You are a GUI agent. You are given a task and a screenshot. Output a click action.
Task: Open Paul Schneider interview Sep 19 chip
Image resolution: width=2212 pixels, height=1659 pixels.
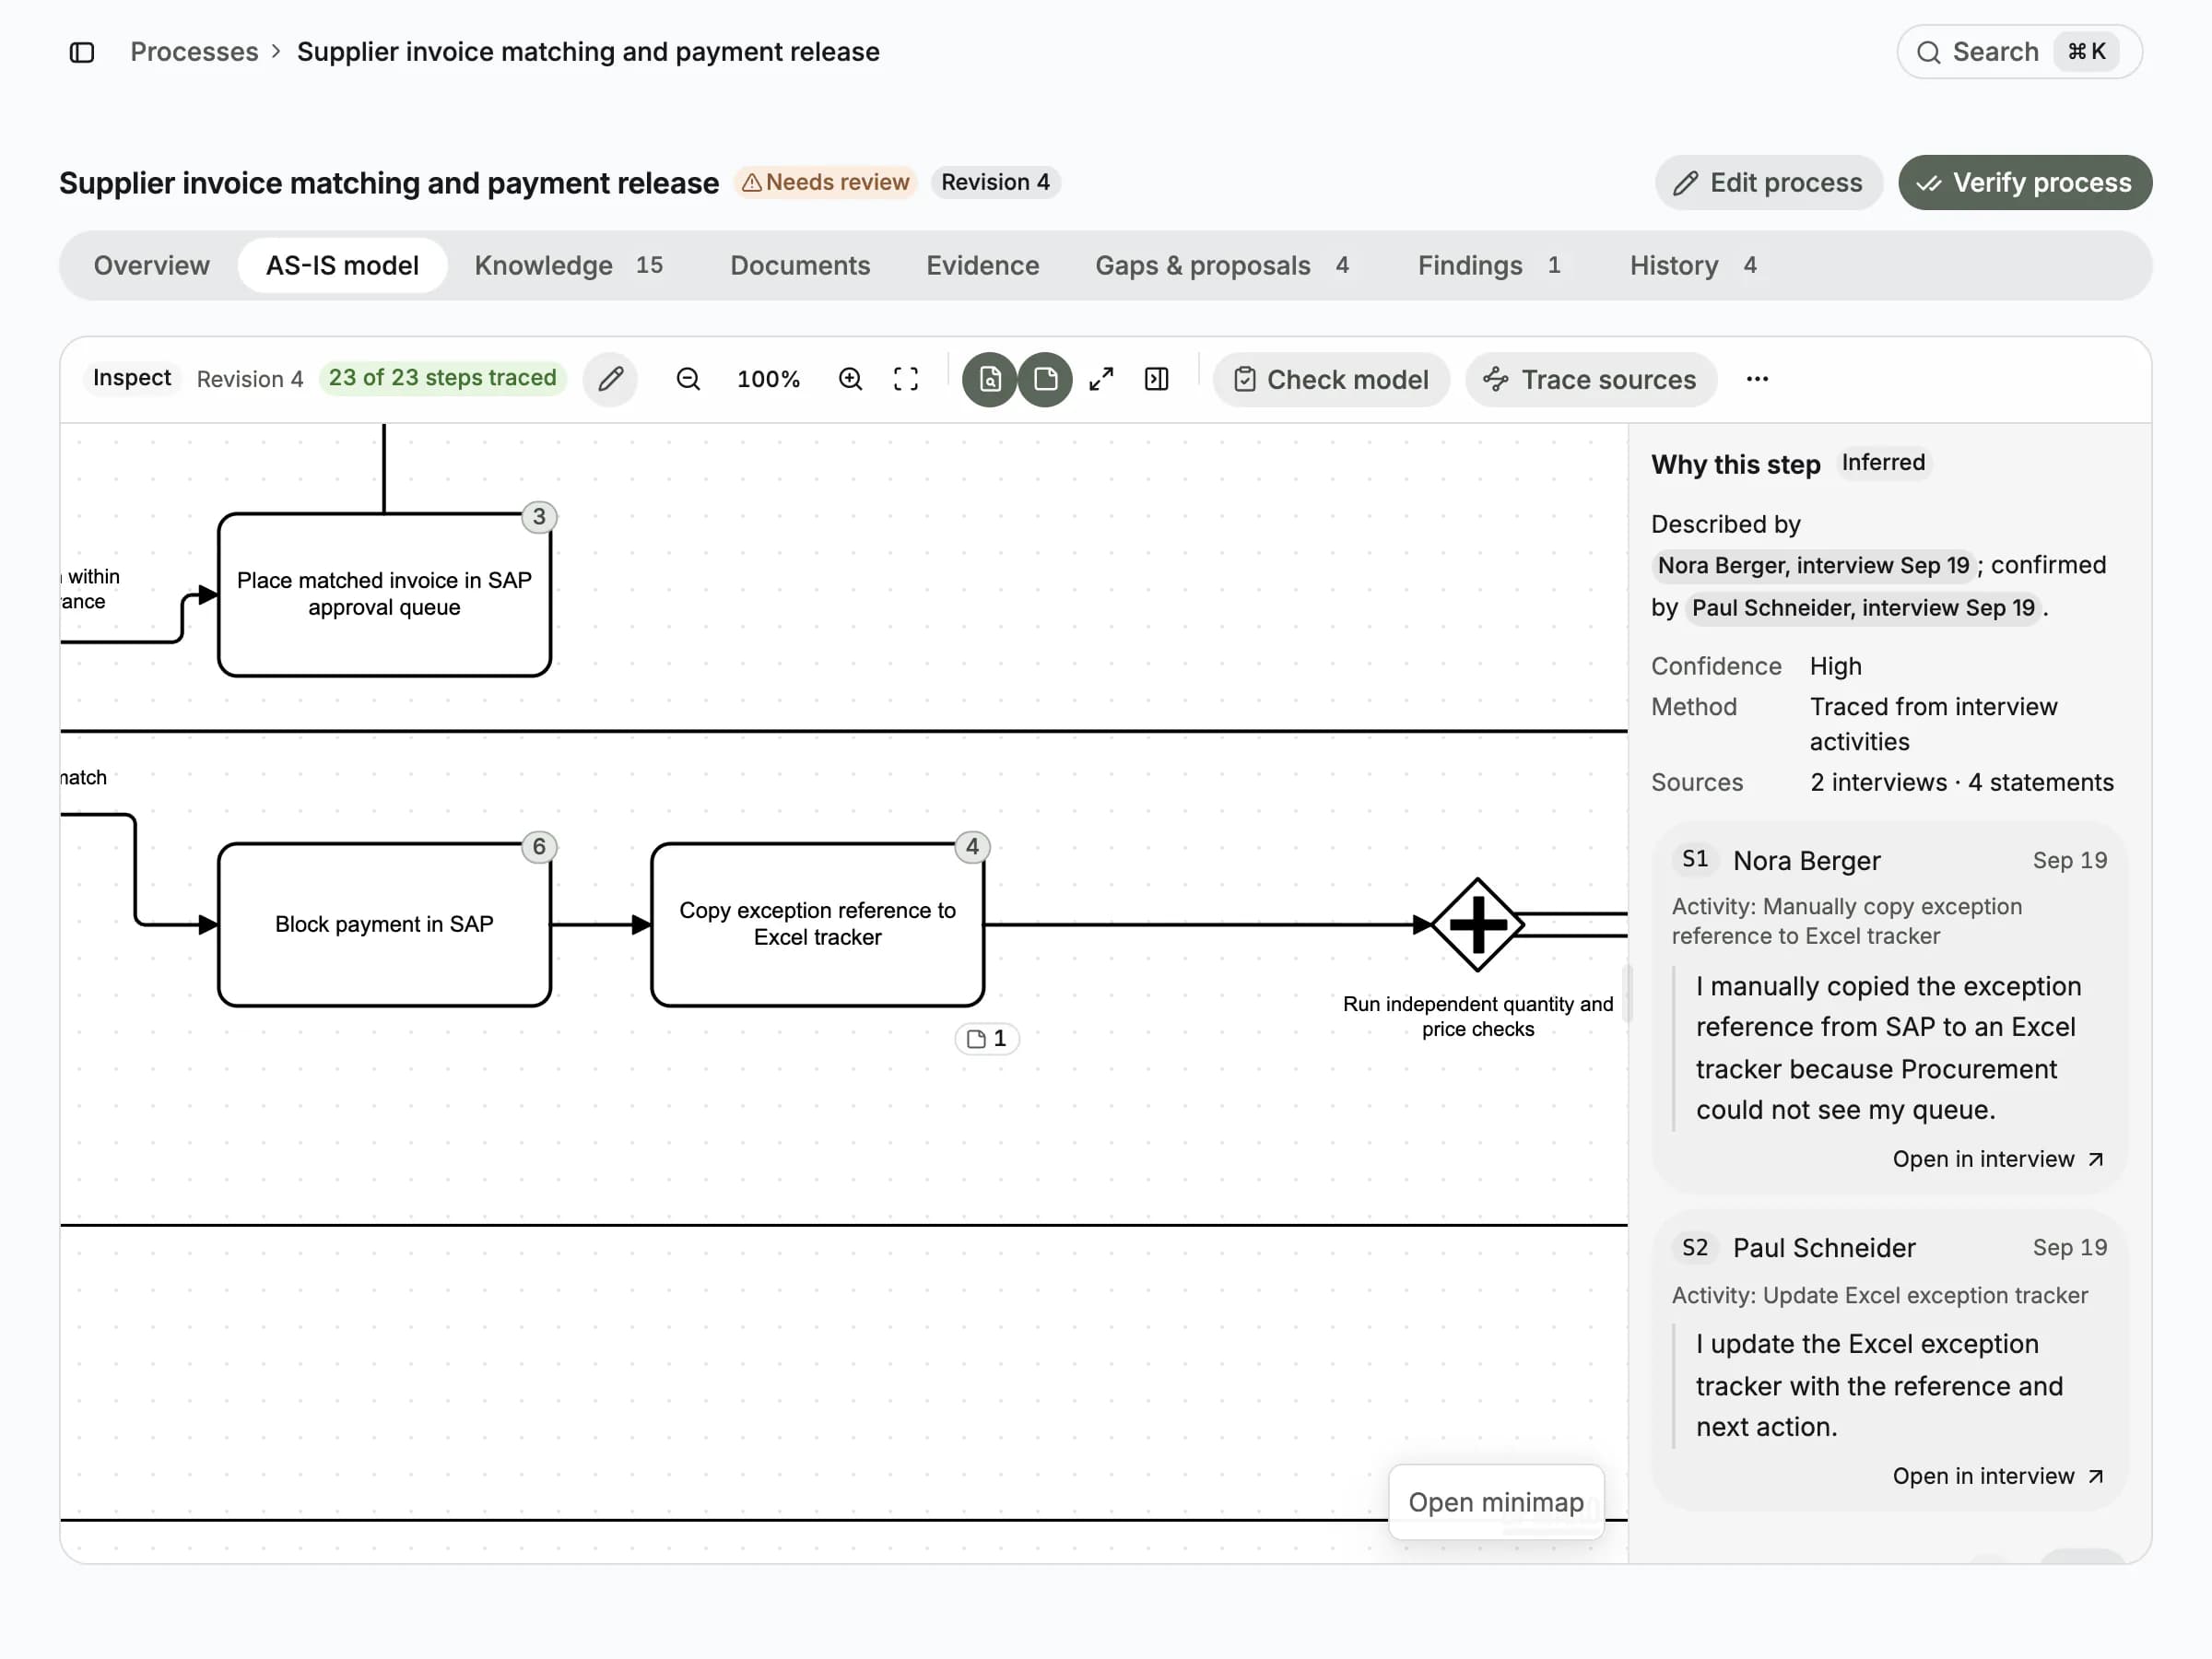(1863, 608)
